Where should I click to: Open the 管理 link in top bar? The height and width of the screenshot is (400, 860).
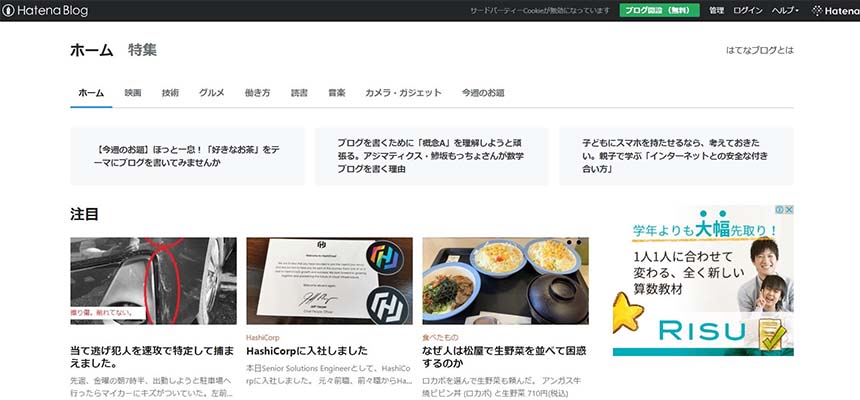(x=716, y=10)
